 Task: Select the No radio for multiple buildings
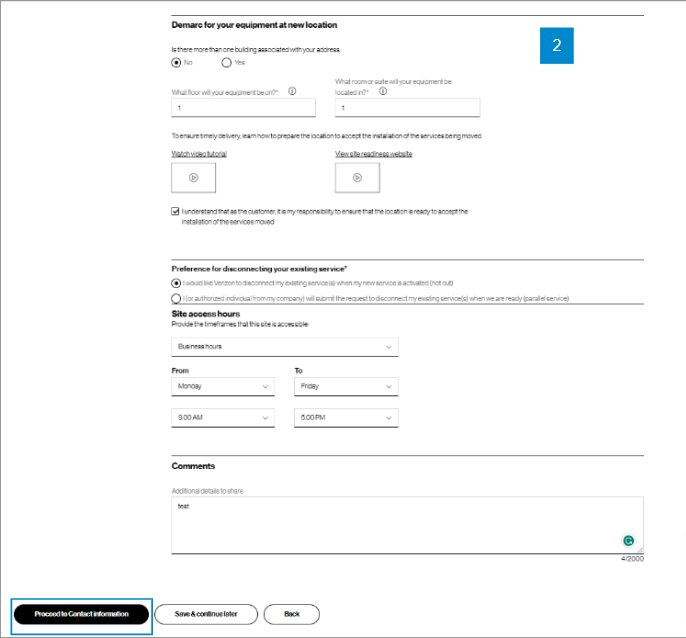176,63
